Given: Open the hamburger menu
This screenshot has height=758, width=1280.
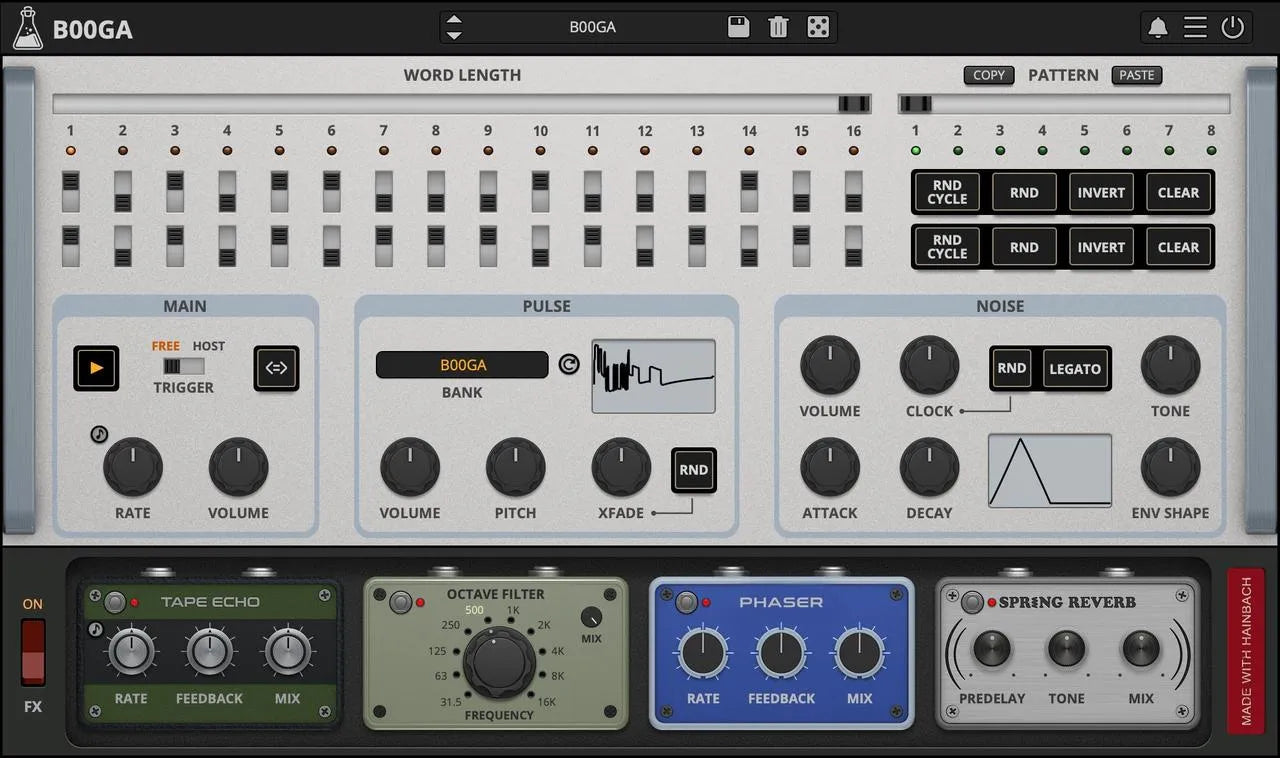Looking at the screenshot, I should pyautogui.click(x=1195, y=27).
